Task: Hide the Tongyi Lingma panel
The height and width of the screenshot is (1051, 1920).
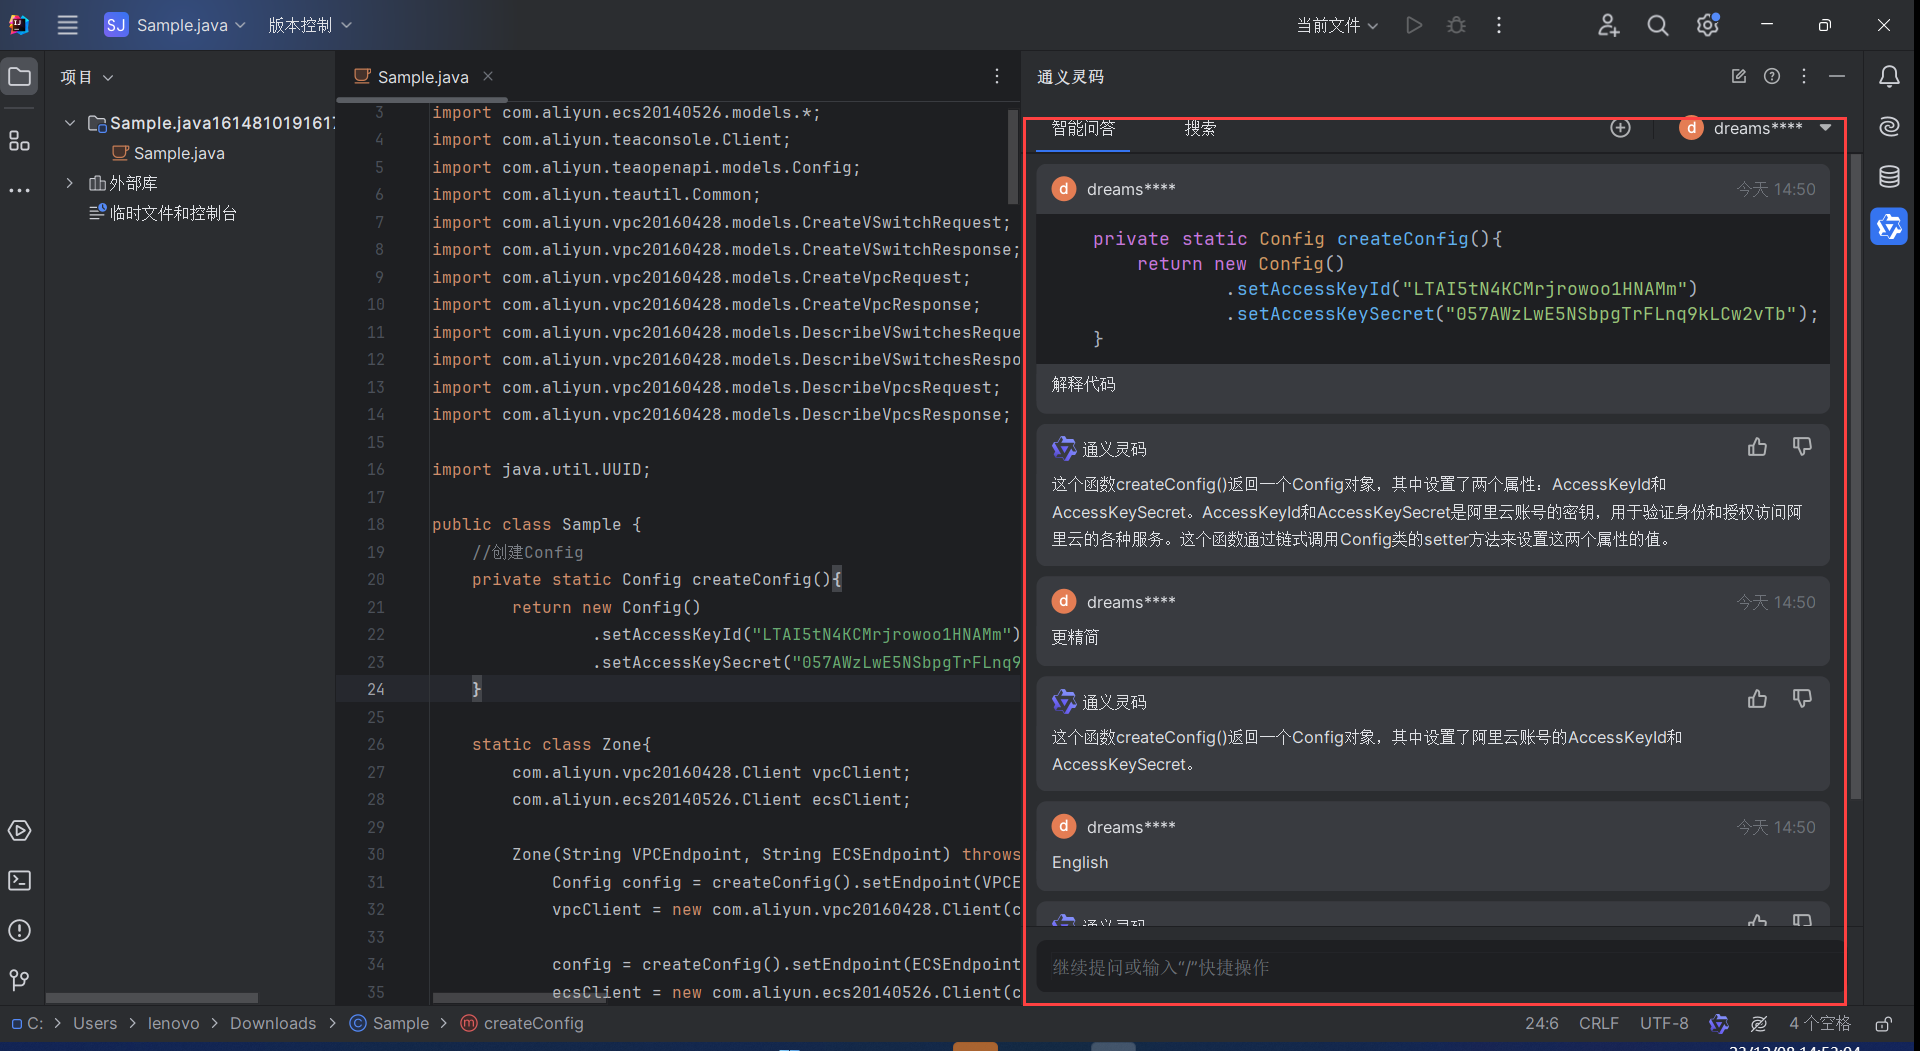Action: click(x=1837, y=77)
